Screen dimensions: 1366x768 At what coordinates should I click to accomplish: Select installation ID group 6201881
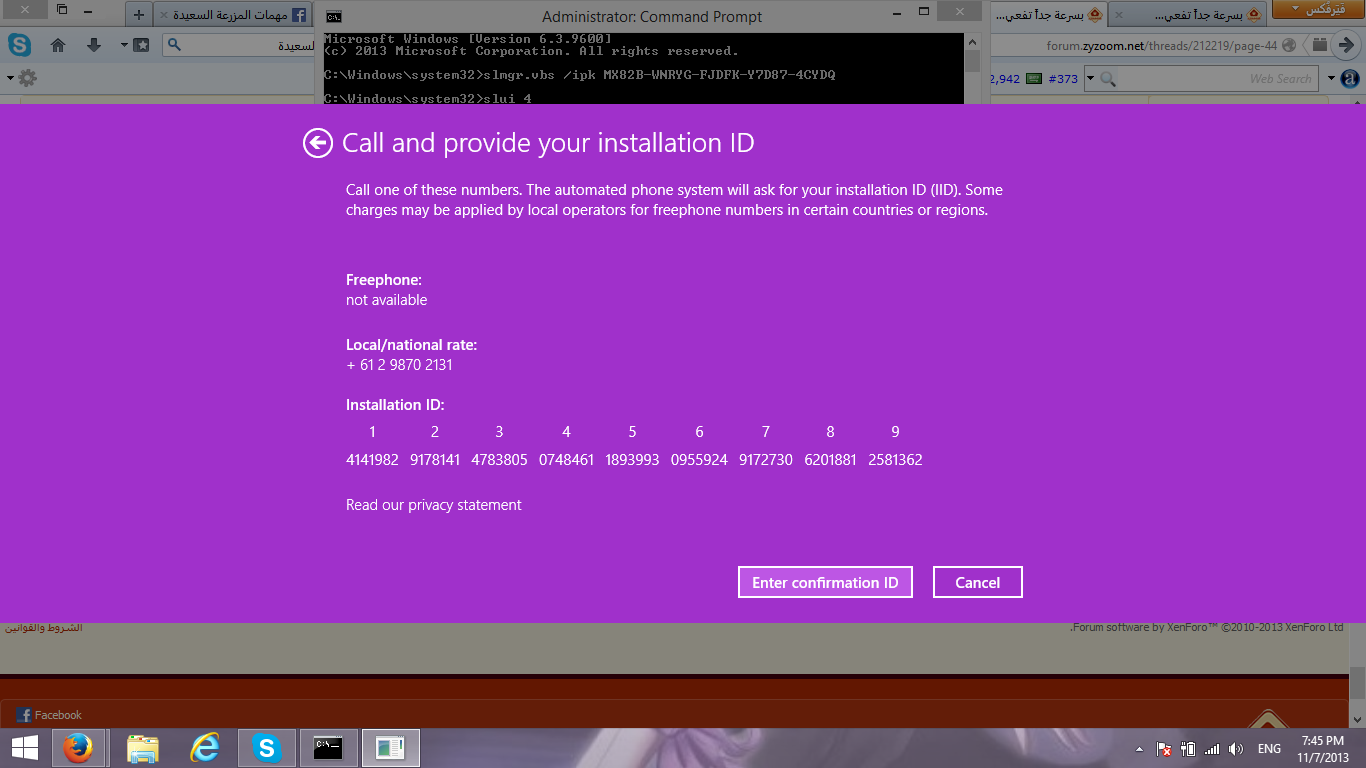click(830, 460)
